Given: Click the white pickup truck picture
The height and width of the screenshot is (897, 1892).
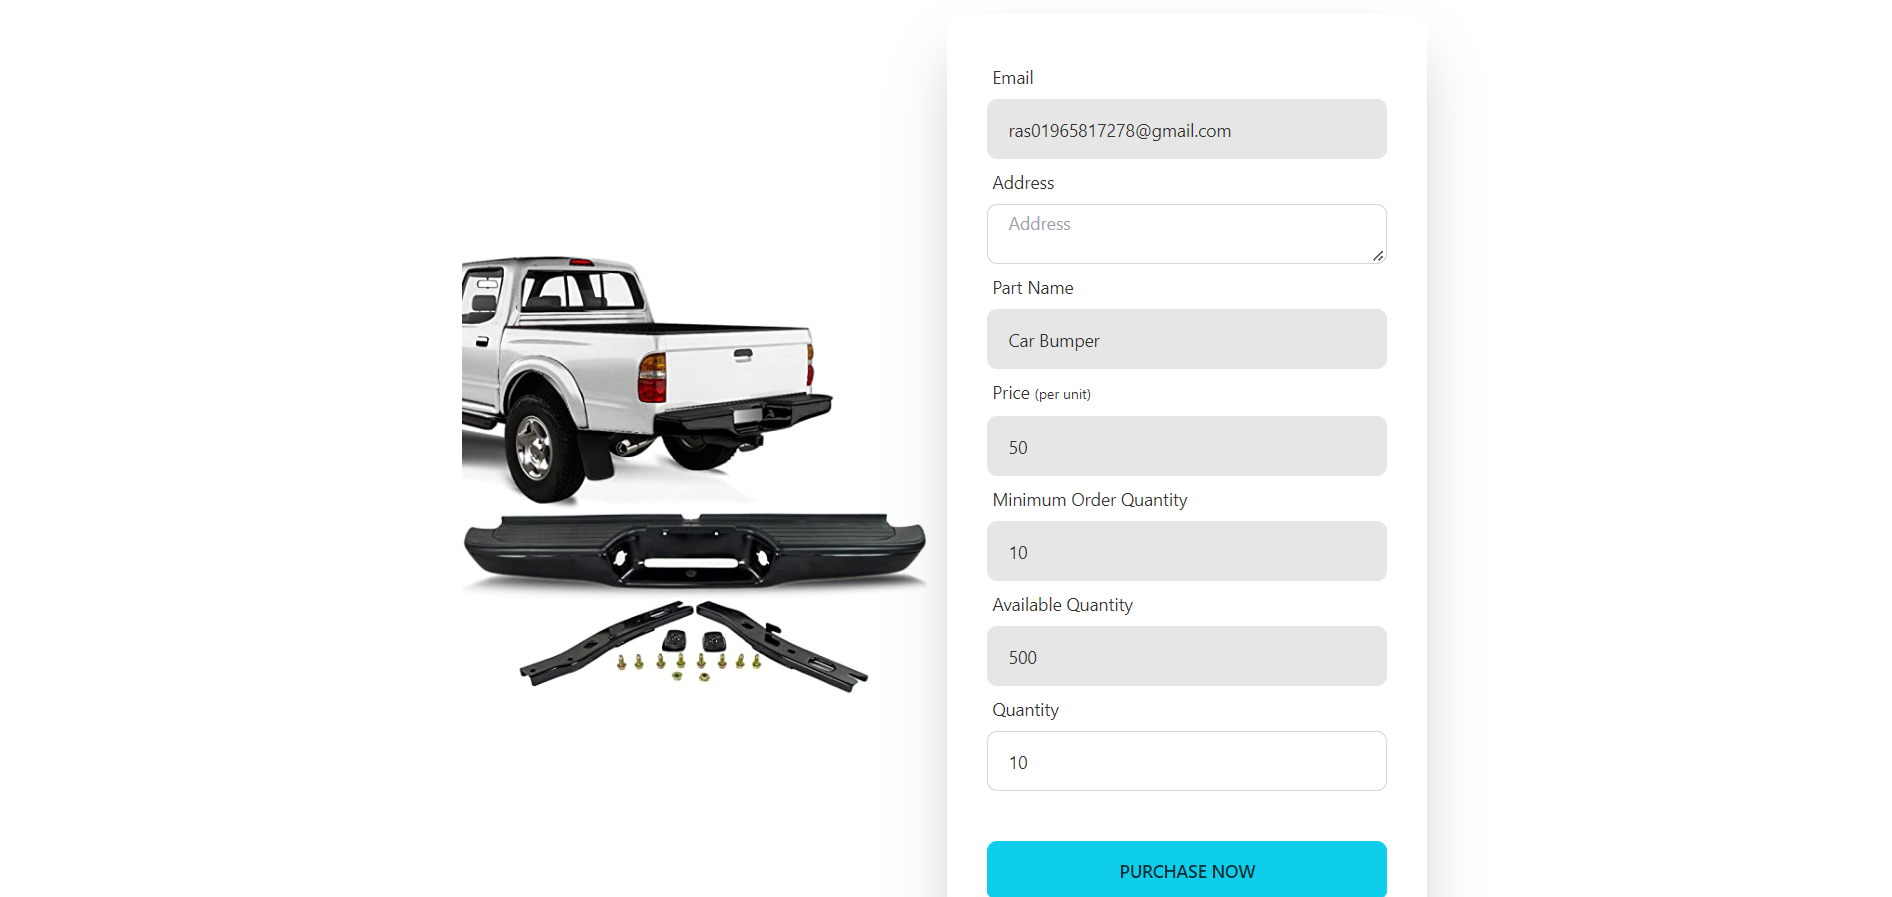Looking at the screenshot, I should (645, 378).
